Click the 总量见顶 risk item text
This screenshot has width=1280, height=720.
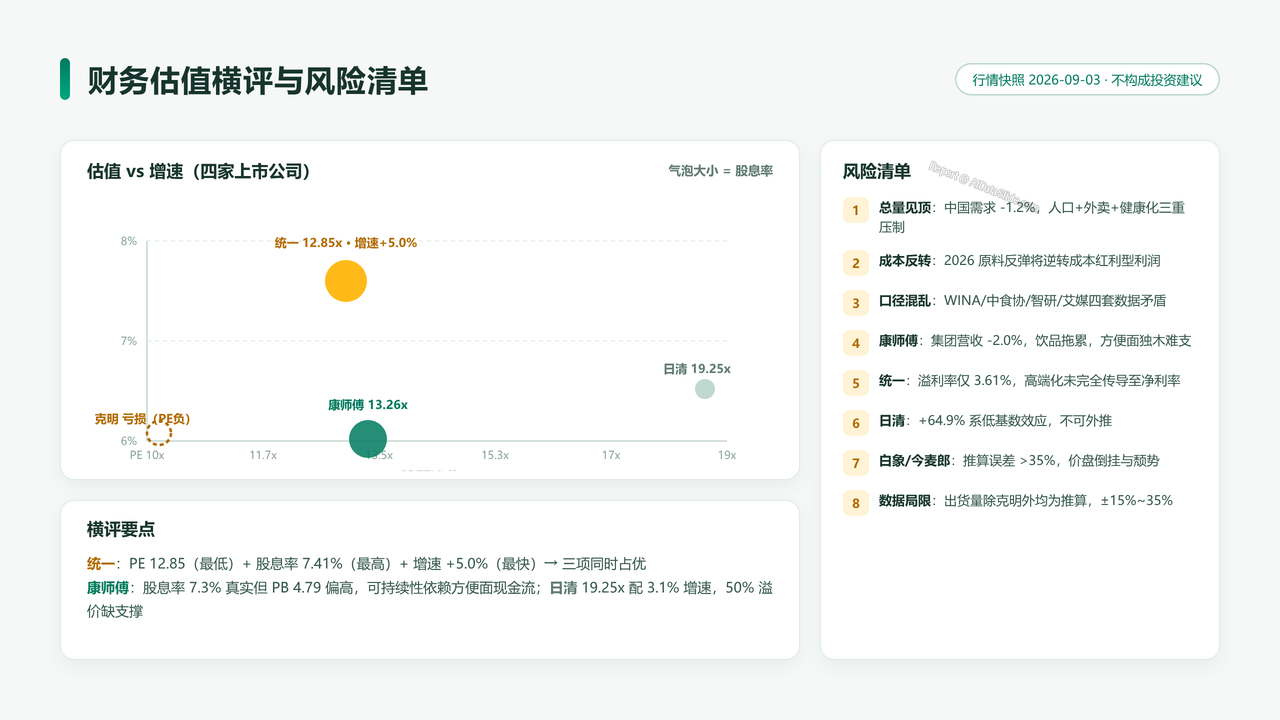pos(1032,217)
